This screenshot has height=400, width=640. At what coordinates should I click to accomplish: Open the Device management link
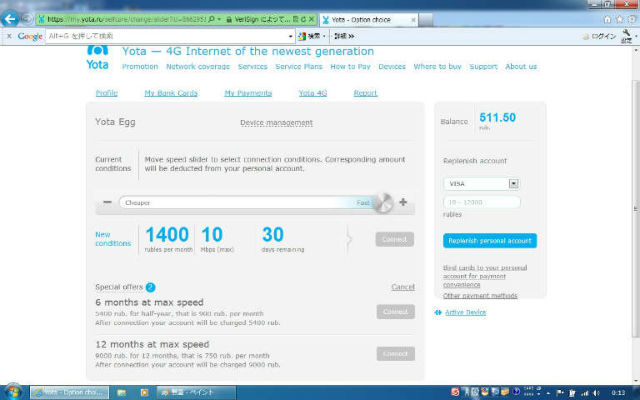(x=276, y=123)
